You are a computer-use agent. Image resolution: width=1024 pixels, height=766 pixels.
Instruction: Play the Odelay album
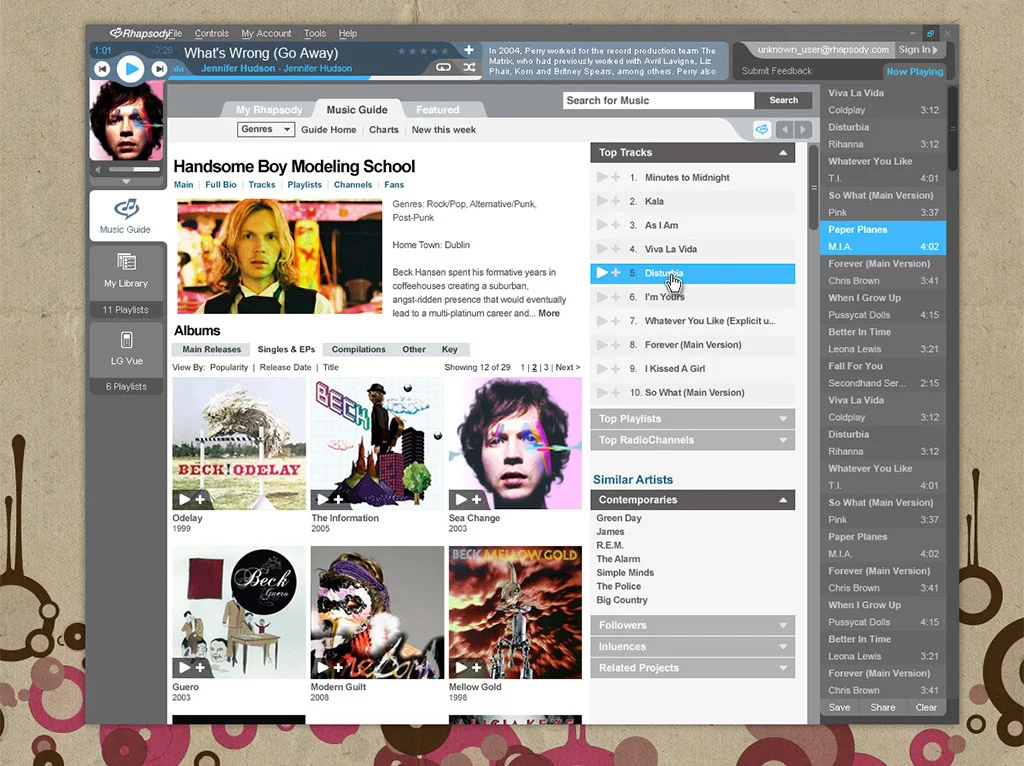[x=185, y=500]
